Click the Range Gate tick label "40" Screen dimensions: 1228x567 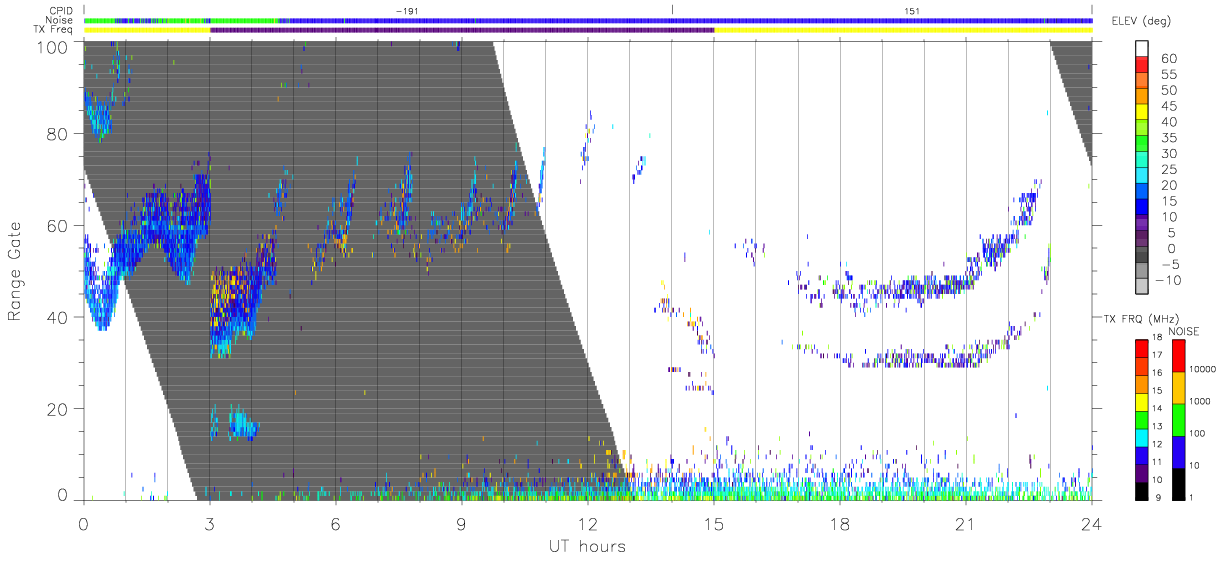click(57, 317)
